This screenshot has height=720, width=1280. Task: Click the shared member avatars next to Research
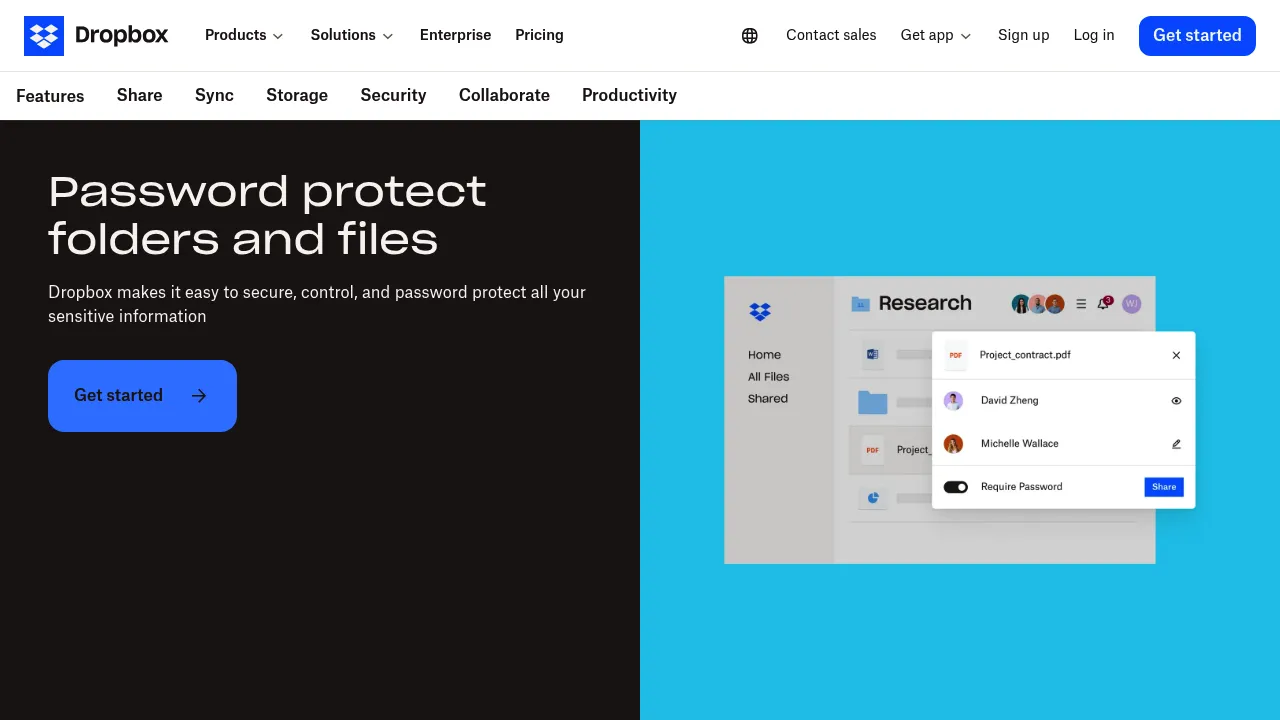[x=1037, y=304]
